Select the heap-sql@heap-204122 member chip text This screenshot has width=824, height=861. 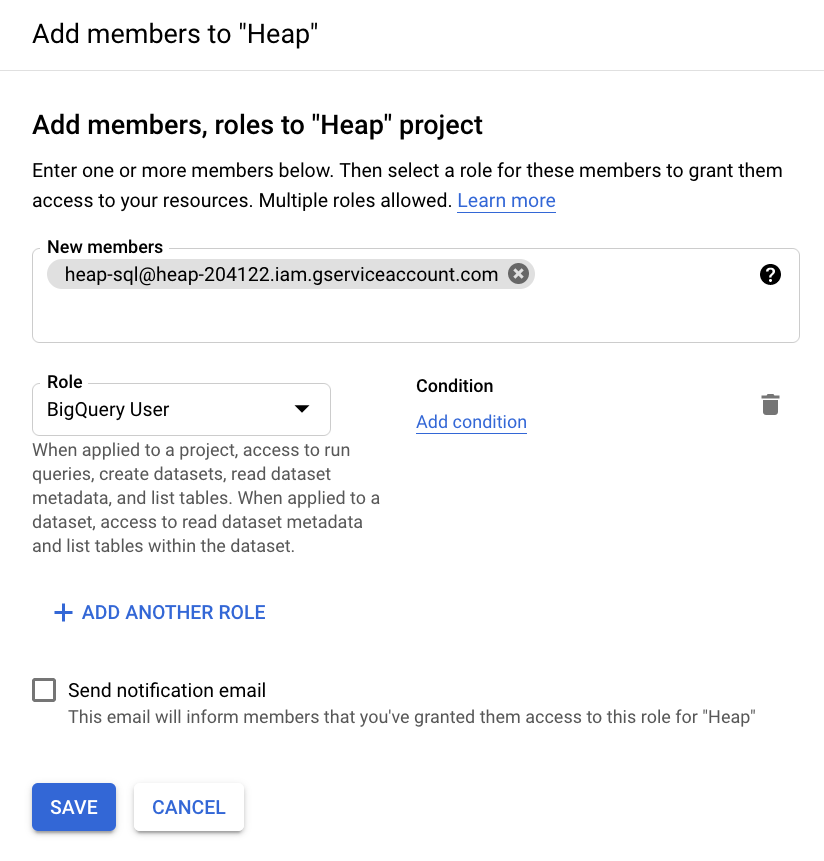coord(281,274)
